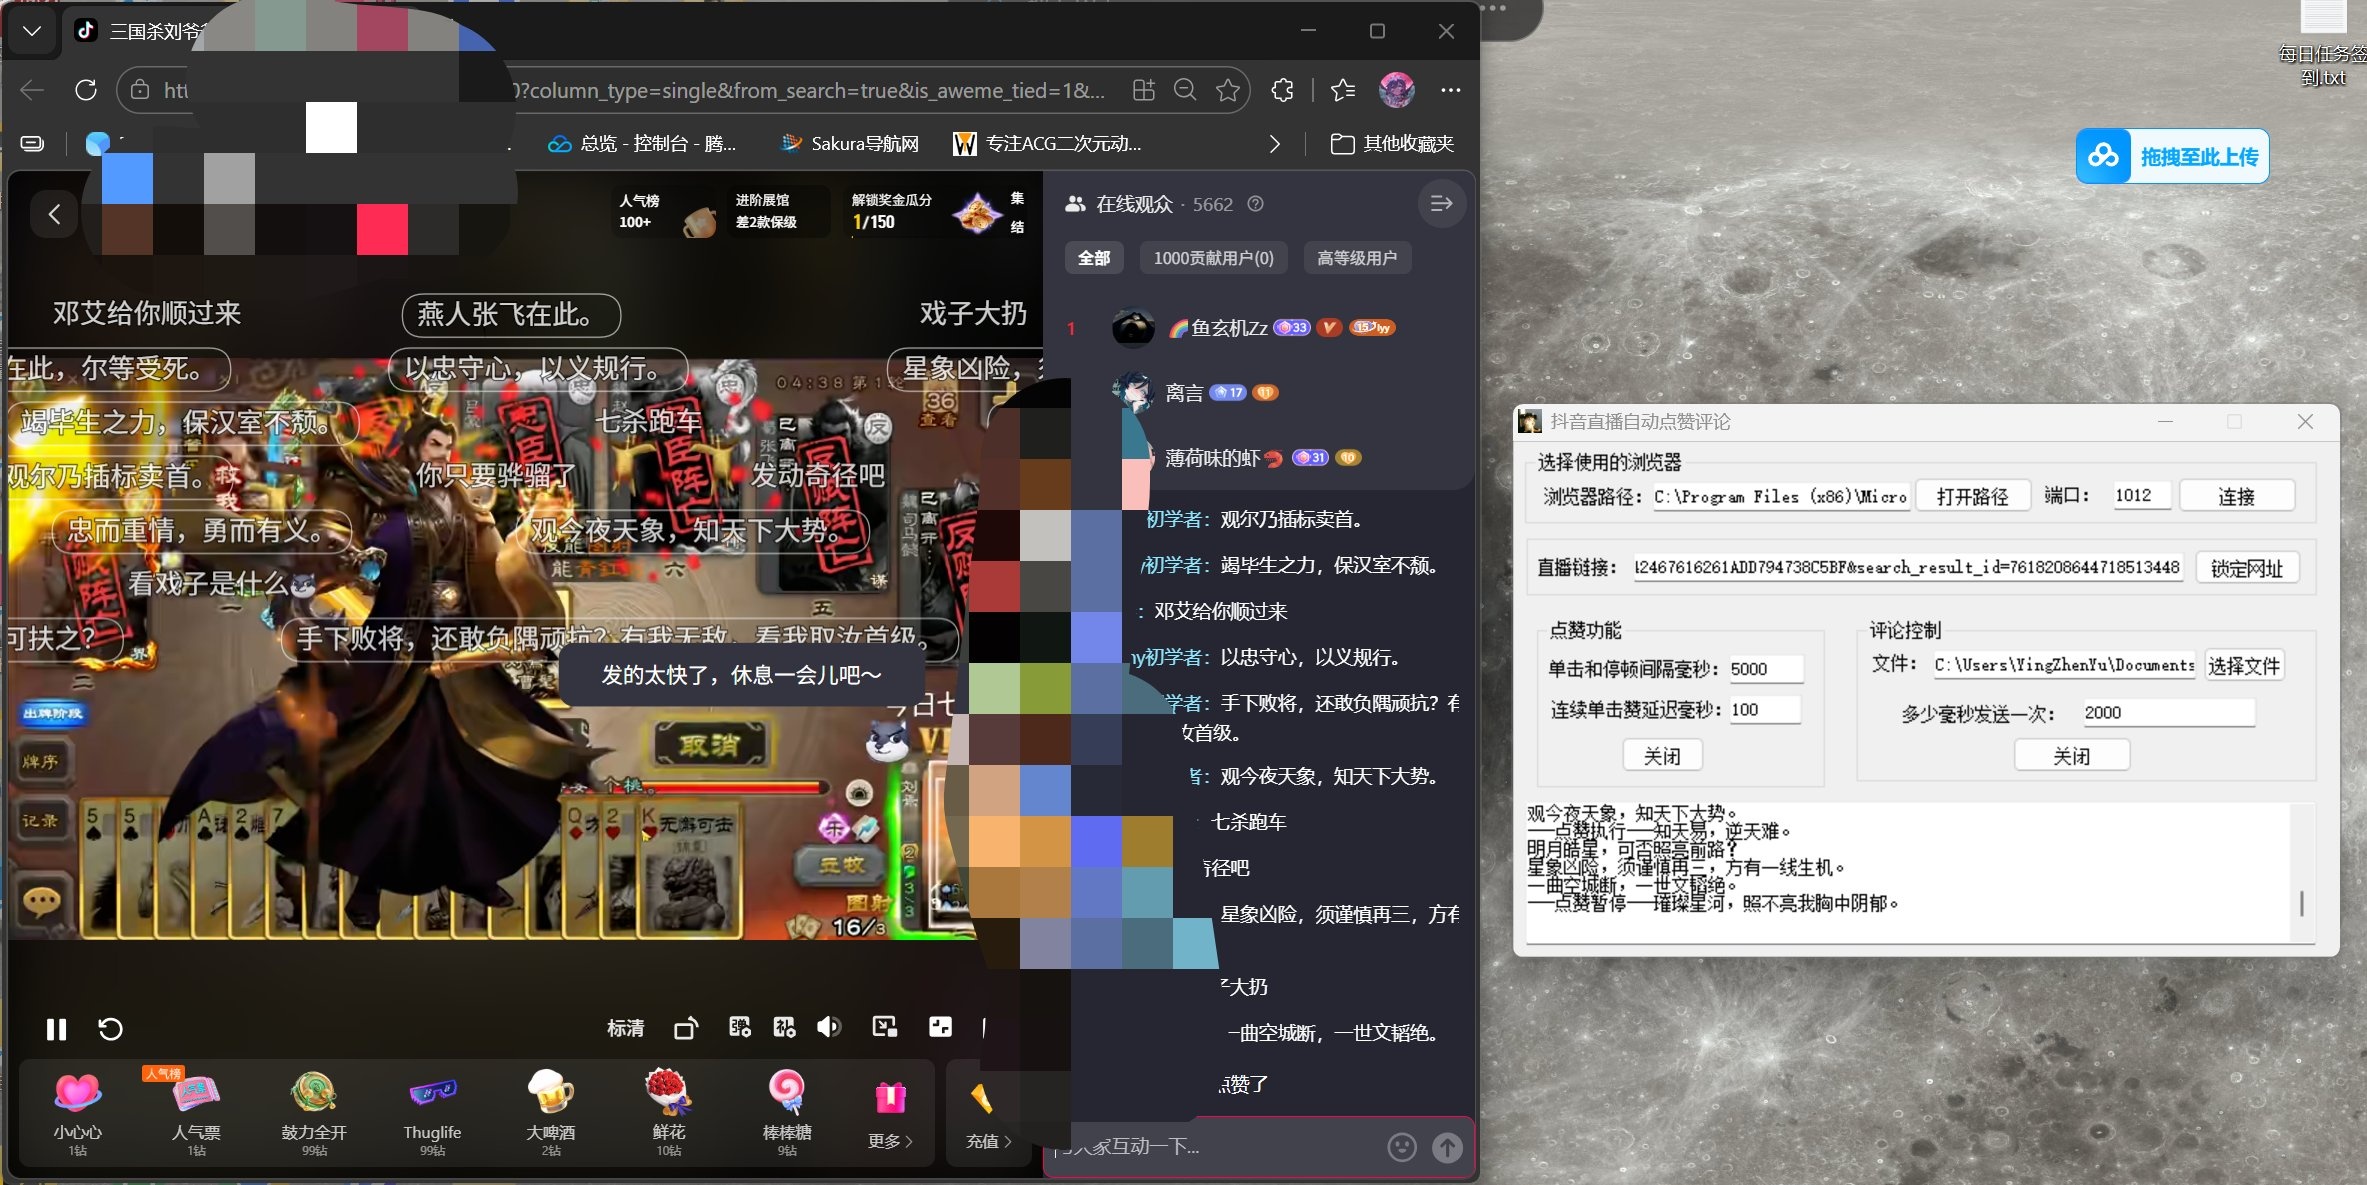Mute the live stream volume
The image size is (2367, 1185).
coord(829,1027)
